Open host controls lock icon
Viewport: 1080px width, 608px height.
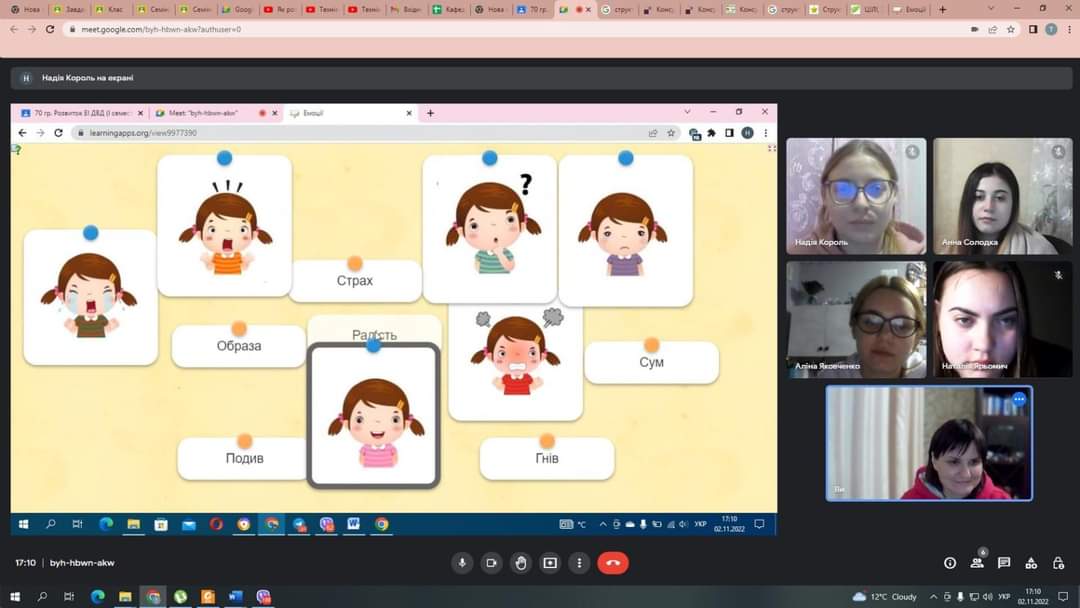click(1058, 563)
